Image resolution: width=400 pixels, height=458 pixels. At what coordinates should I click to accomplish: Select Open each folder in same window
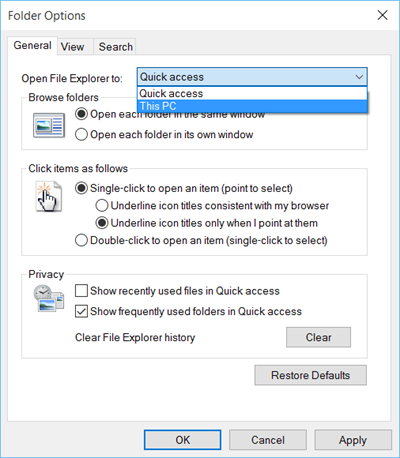[81, 114]
